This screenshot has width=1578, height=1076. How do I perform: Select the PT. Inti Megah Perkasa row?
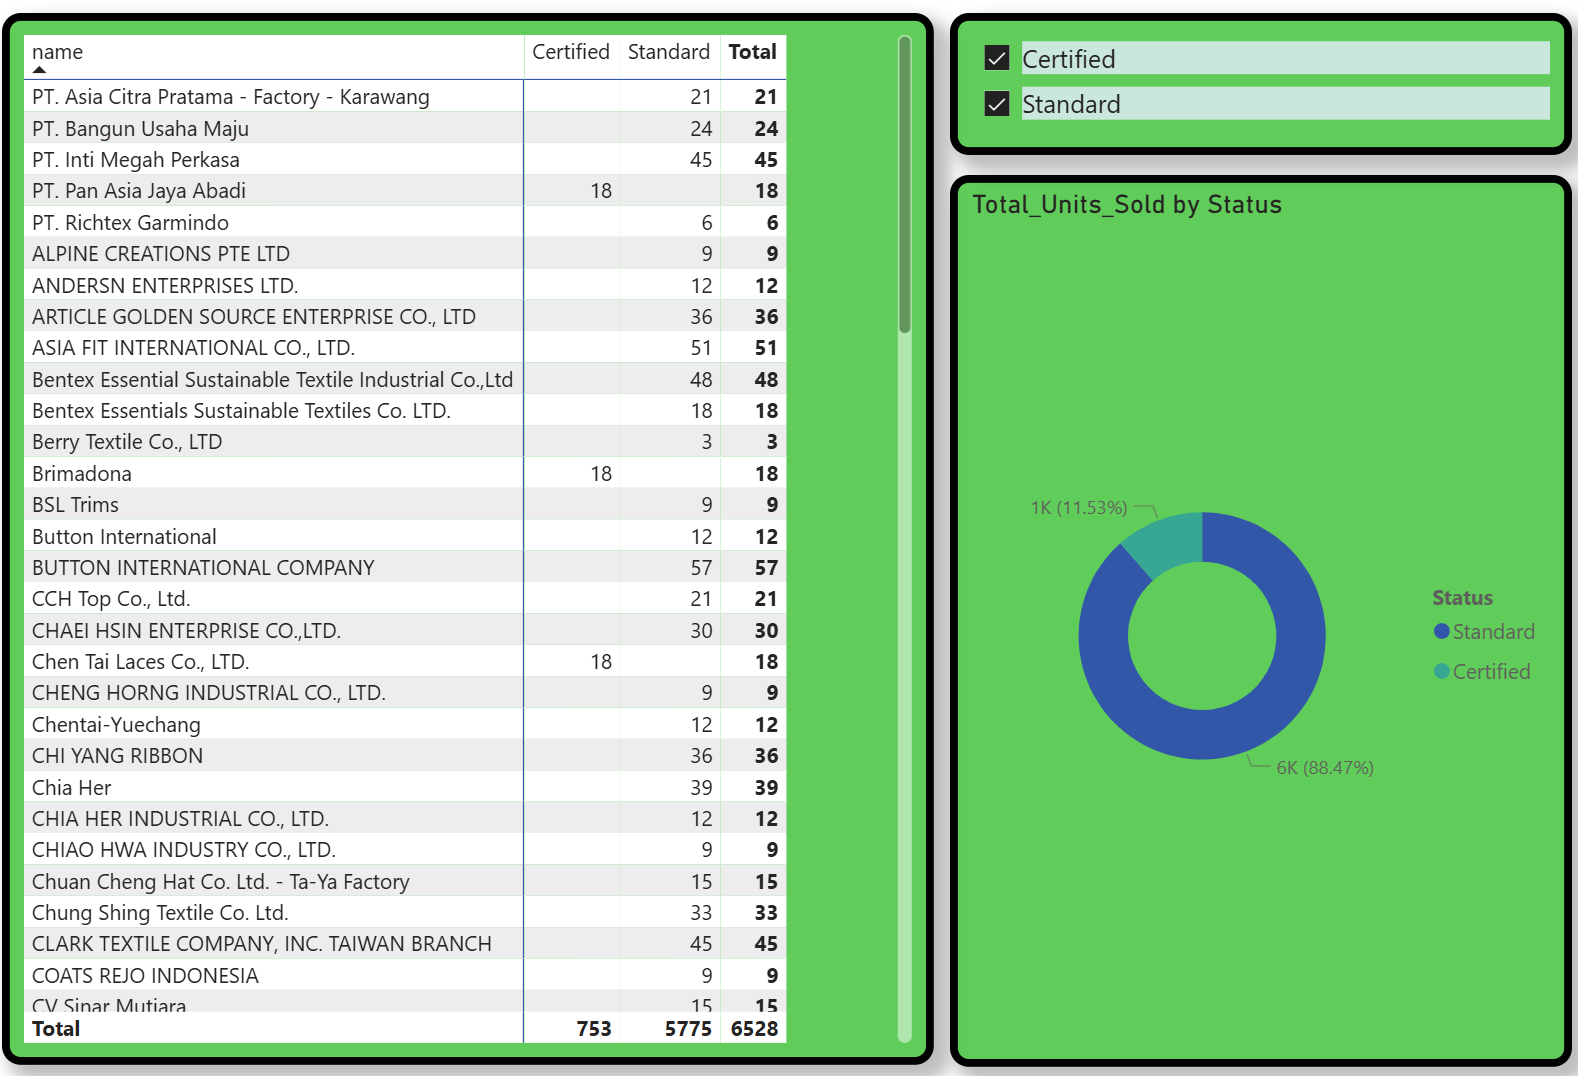[x=136, y=160]
